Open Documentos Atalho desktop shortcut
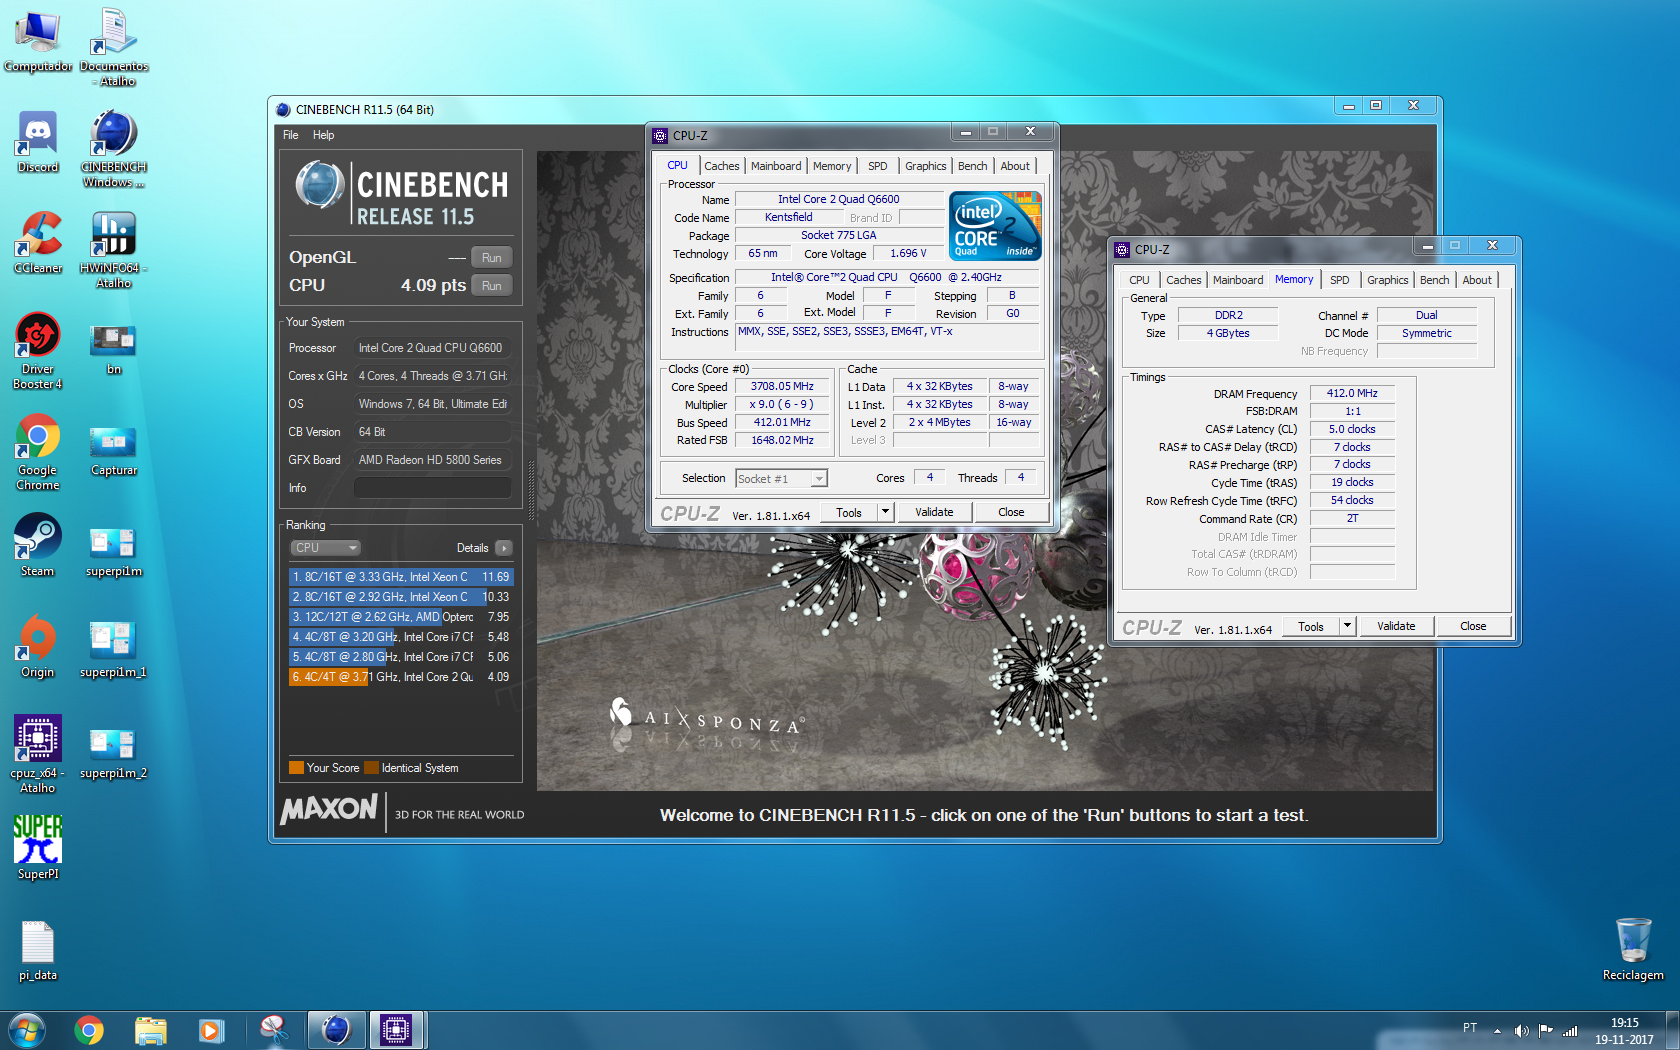The image size is (1680, 1050). (x=114, y=48)
